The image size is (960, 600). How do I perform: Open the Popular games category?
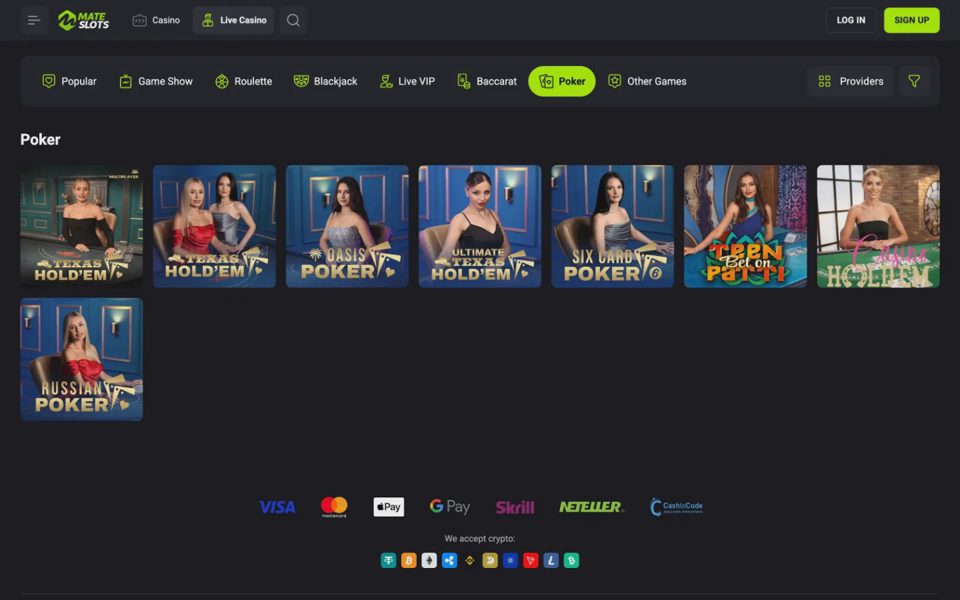pyautogui.click(x=69, y=81)
